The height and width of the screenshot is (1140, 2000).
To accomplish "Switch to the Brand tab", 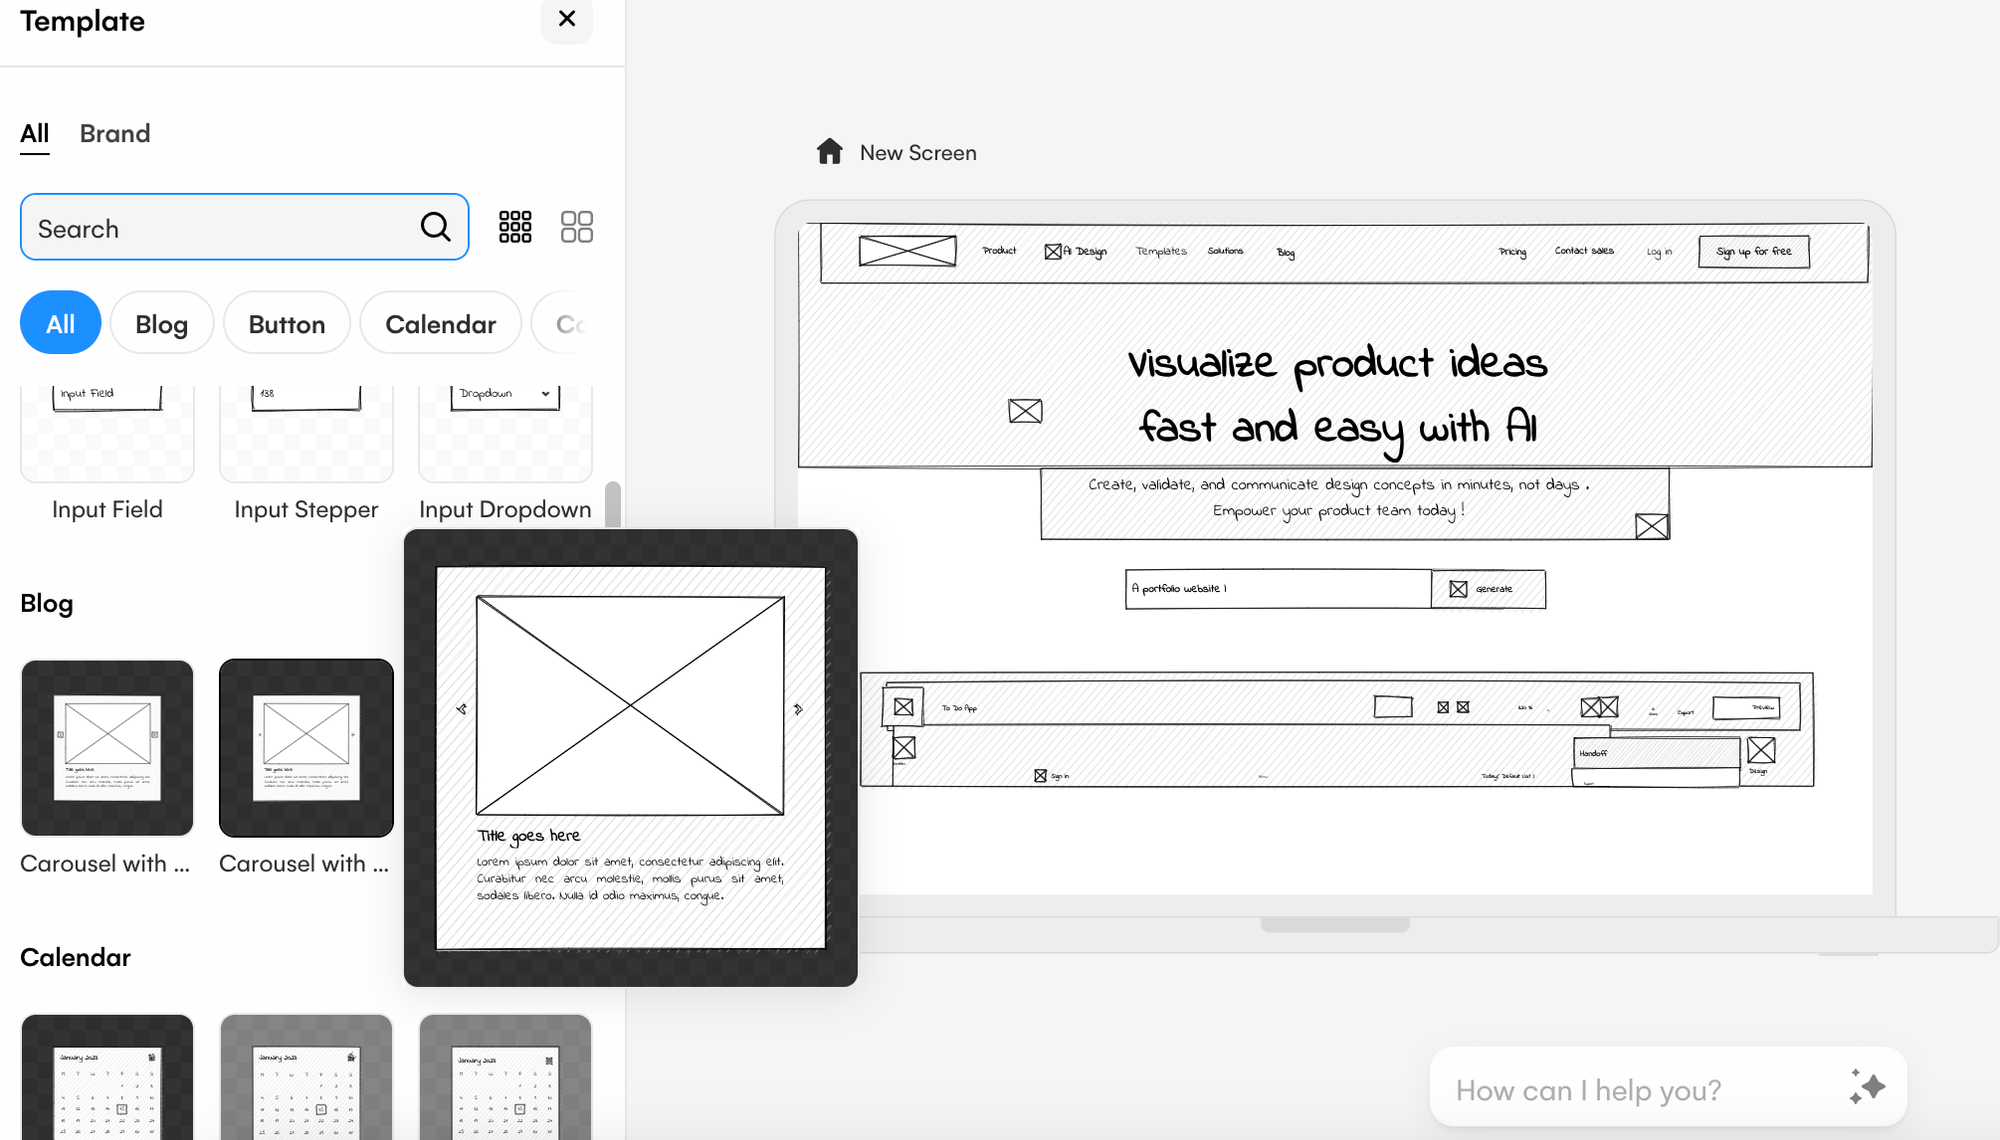I will 115,133.
